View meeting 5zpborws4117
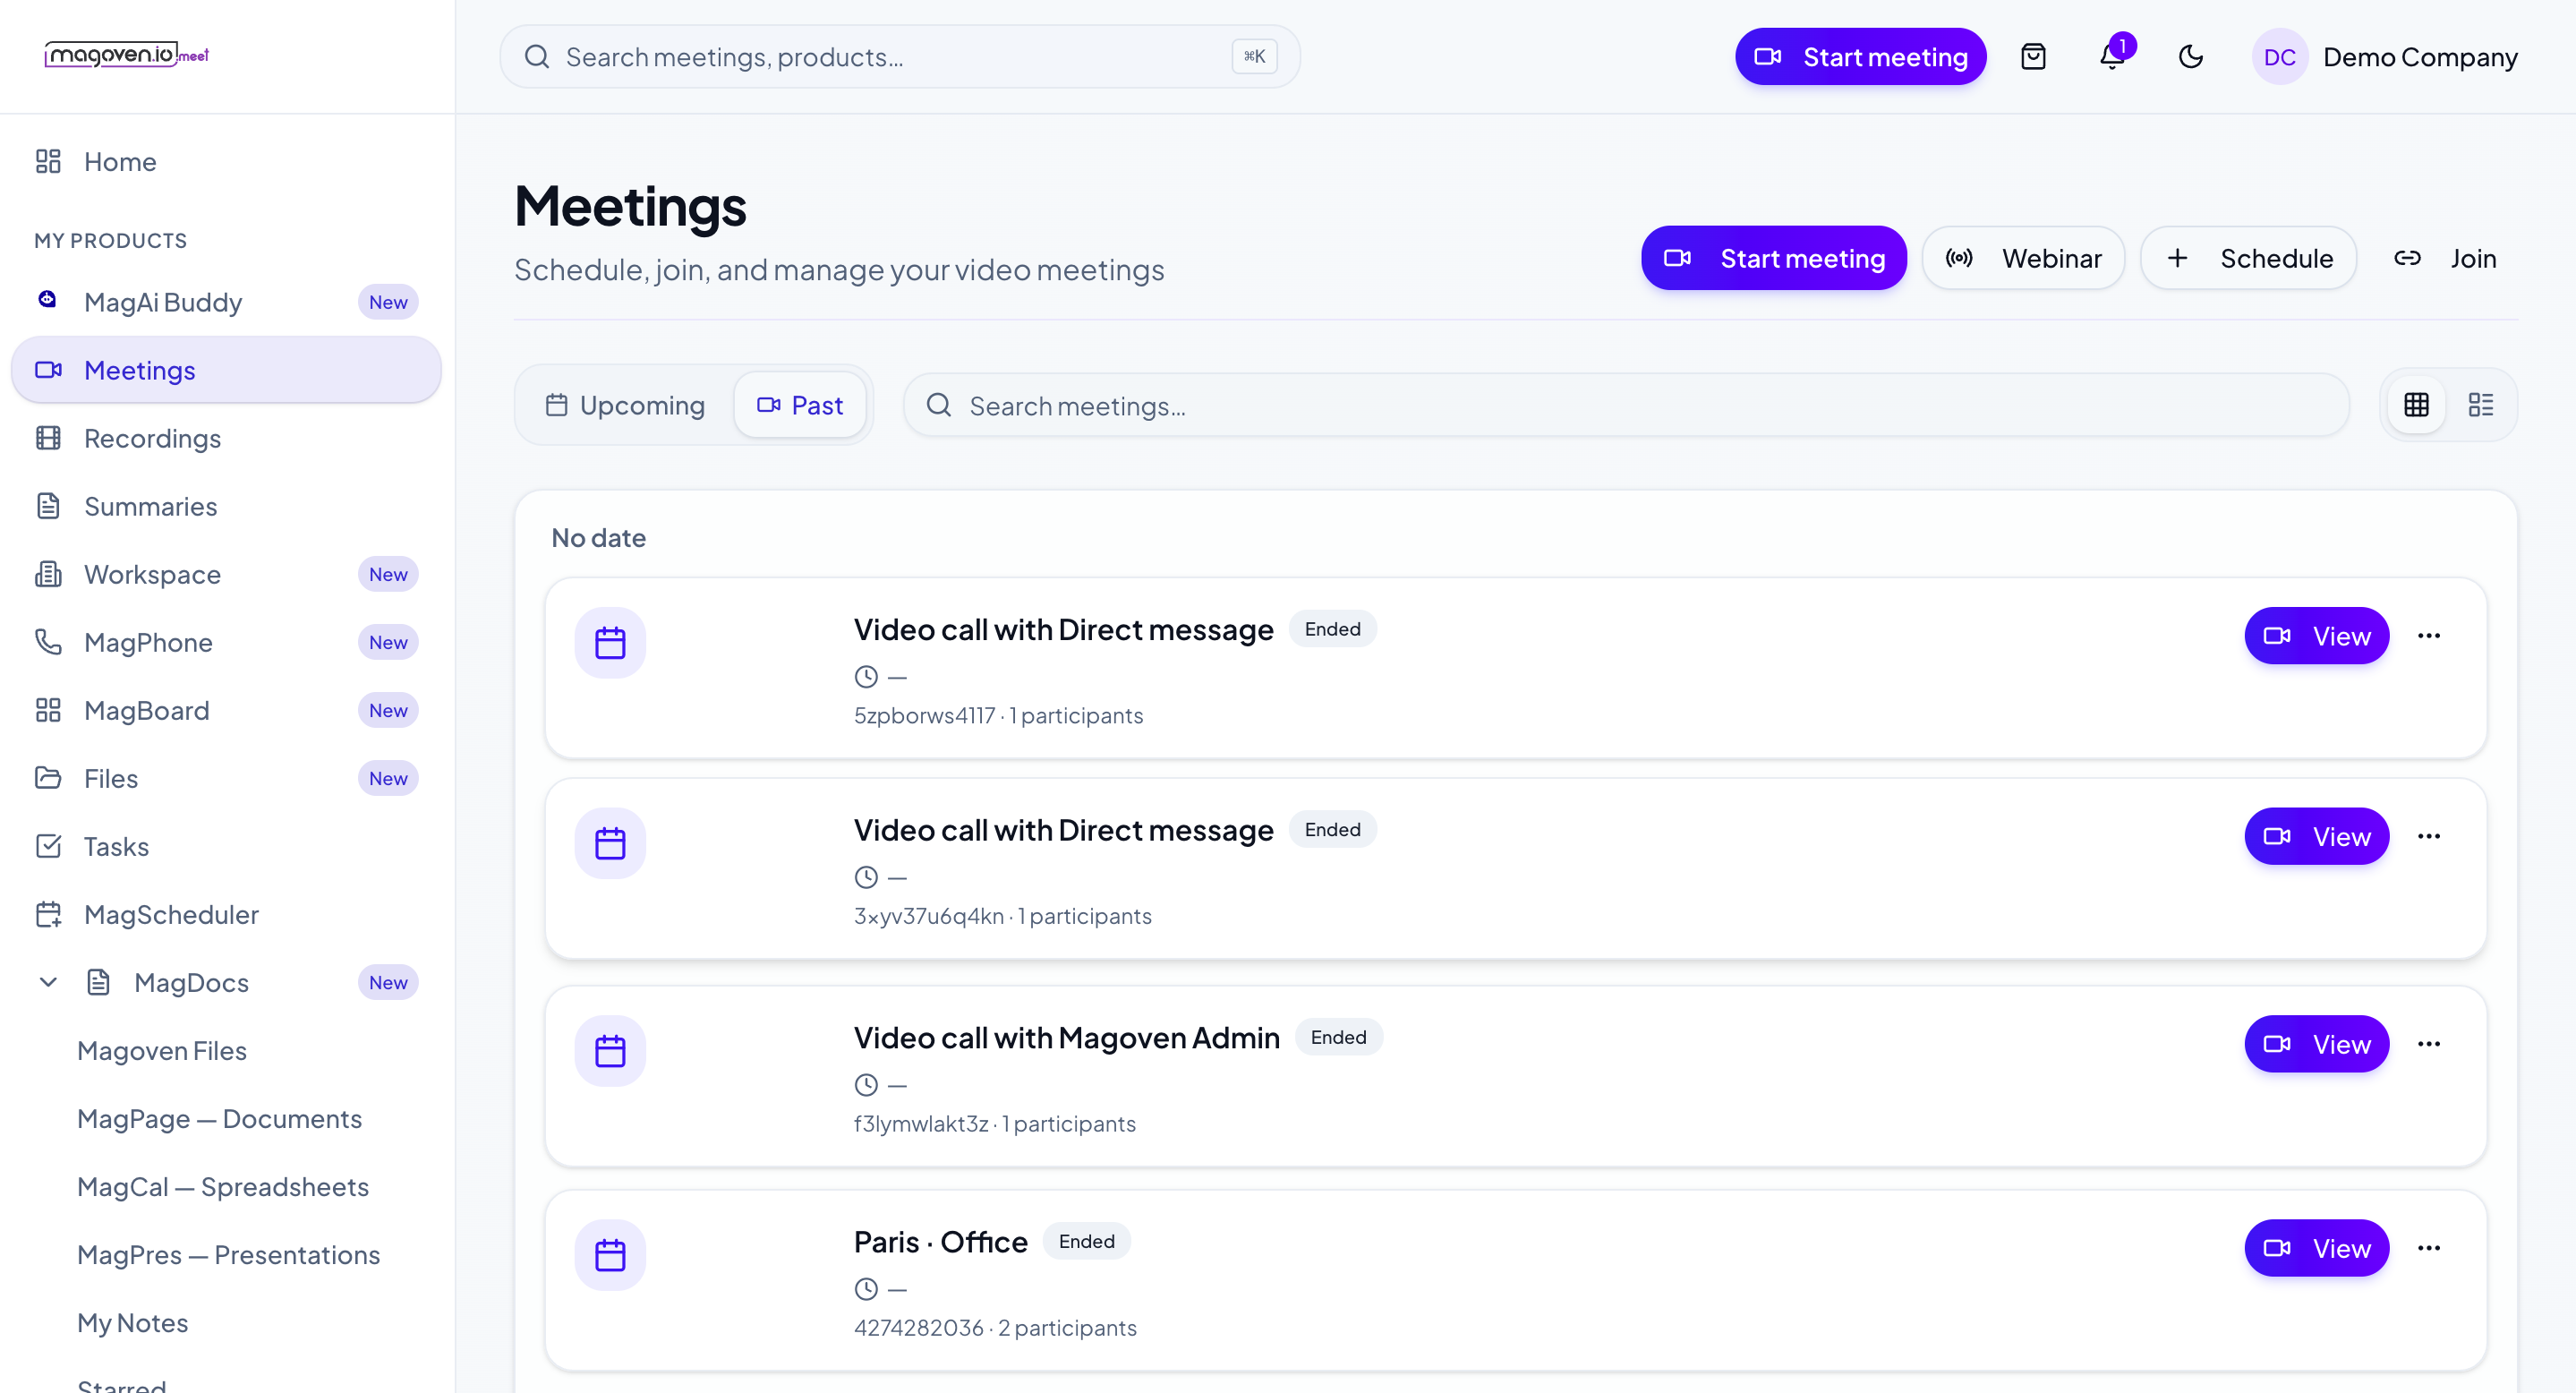 click(2317, 636)
